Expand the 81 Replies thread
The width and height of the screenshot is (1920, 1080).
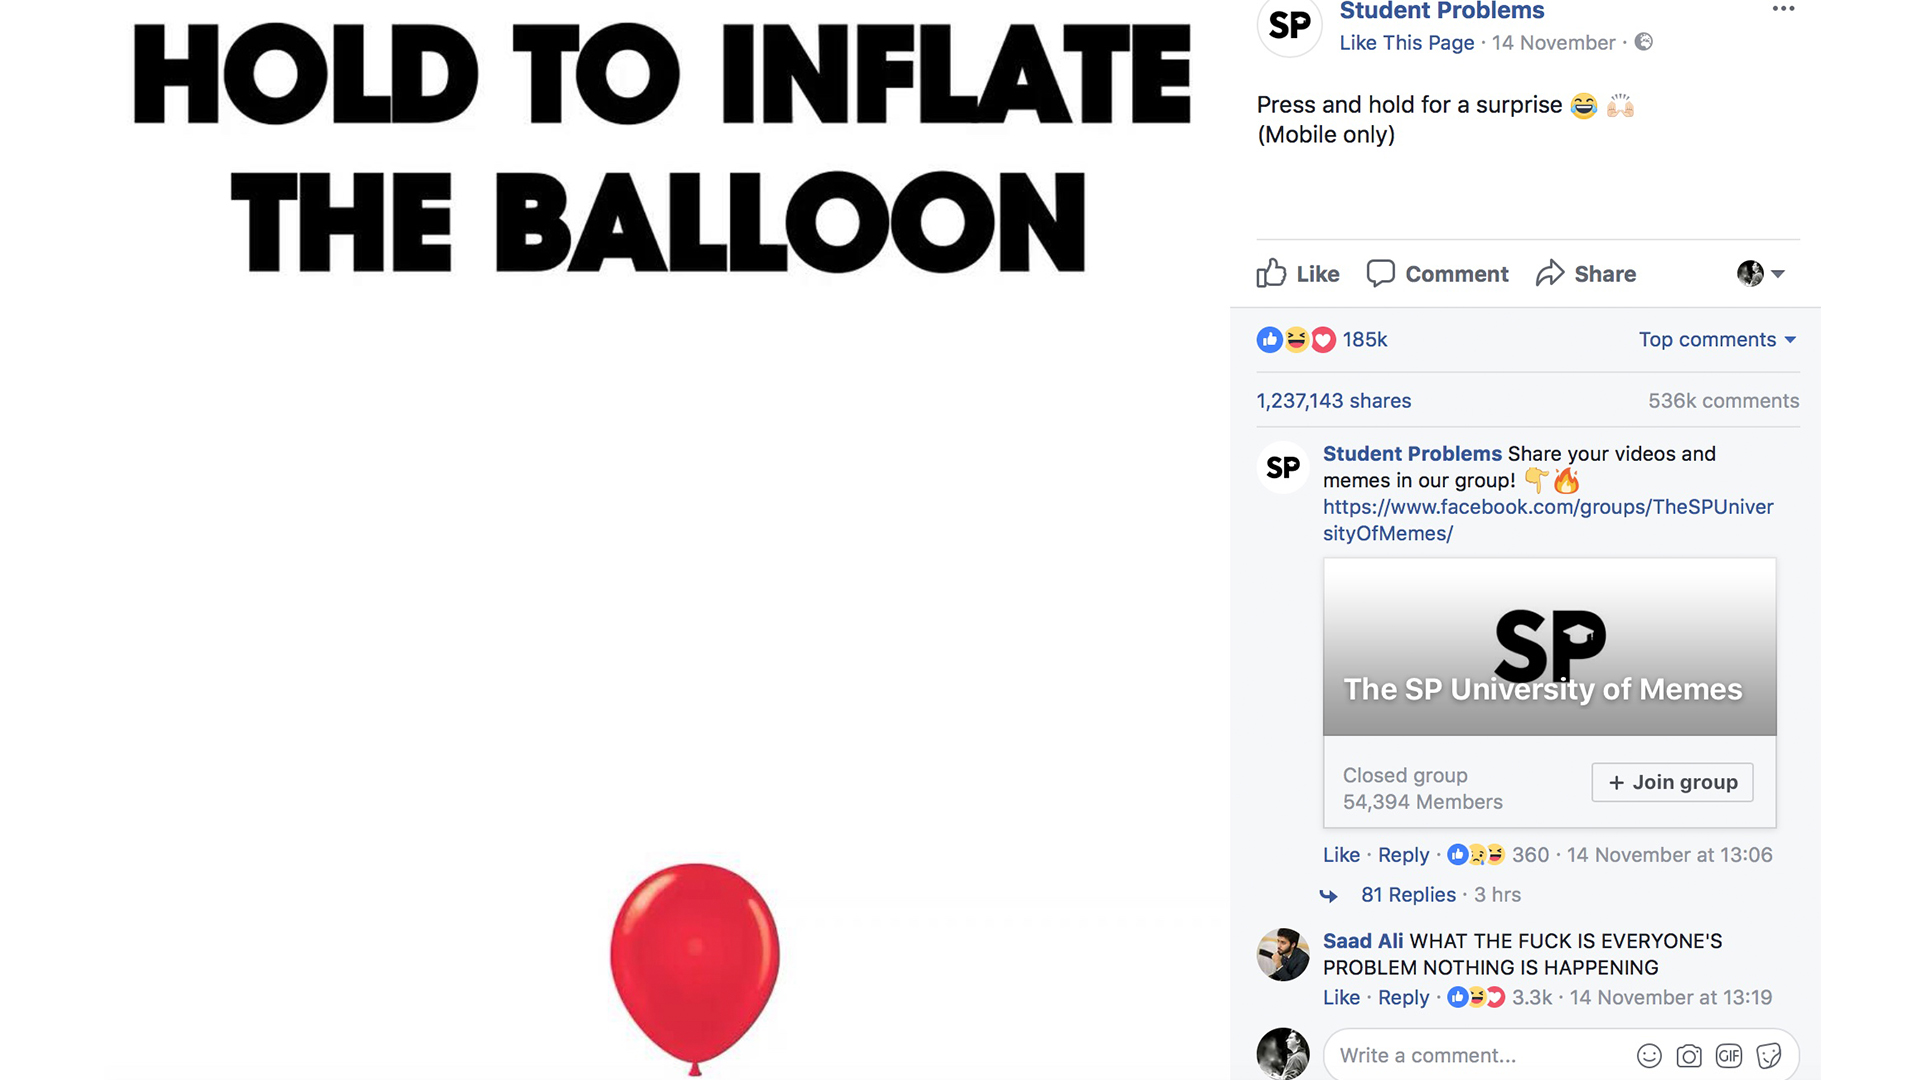click(1408, 895)
